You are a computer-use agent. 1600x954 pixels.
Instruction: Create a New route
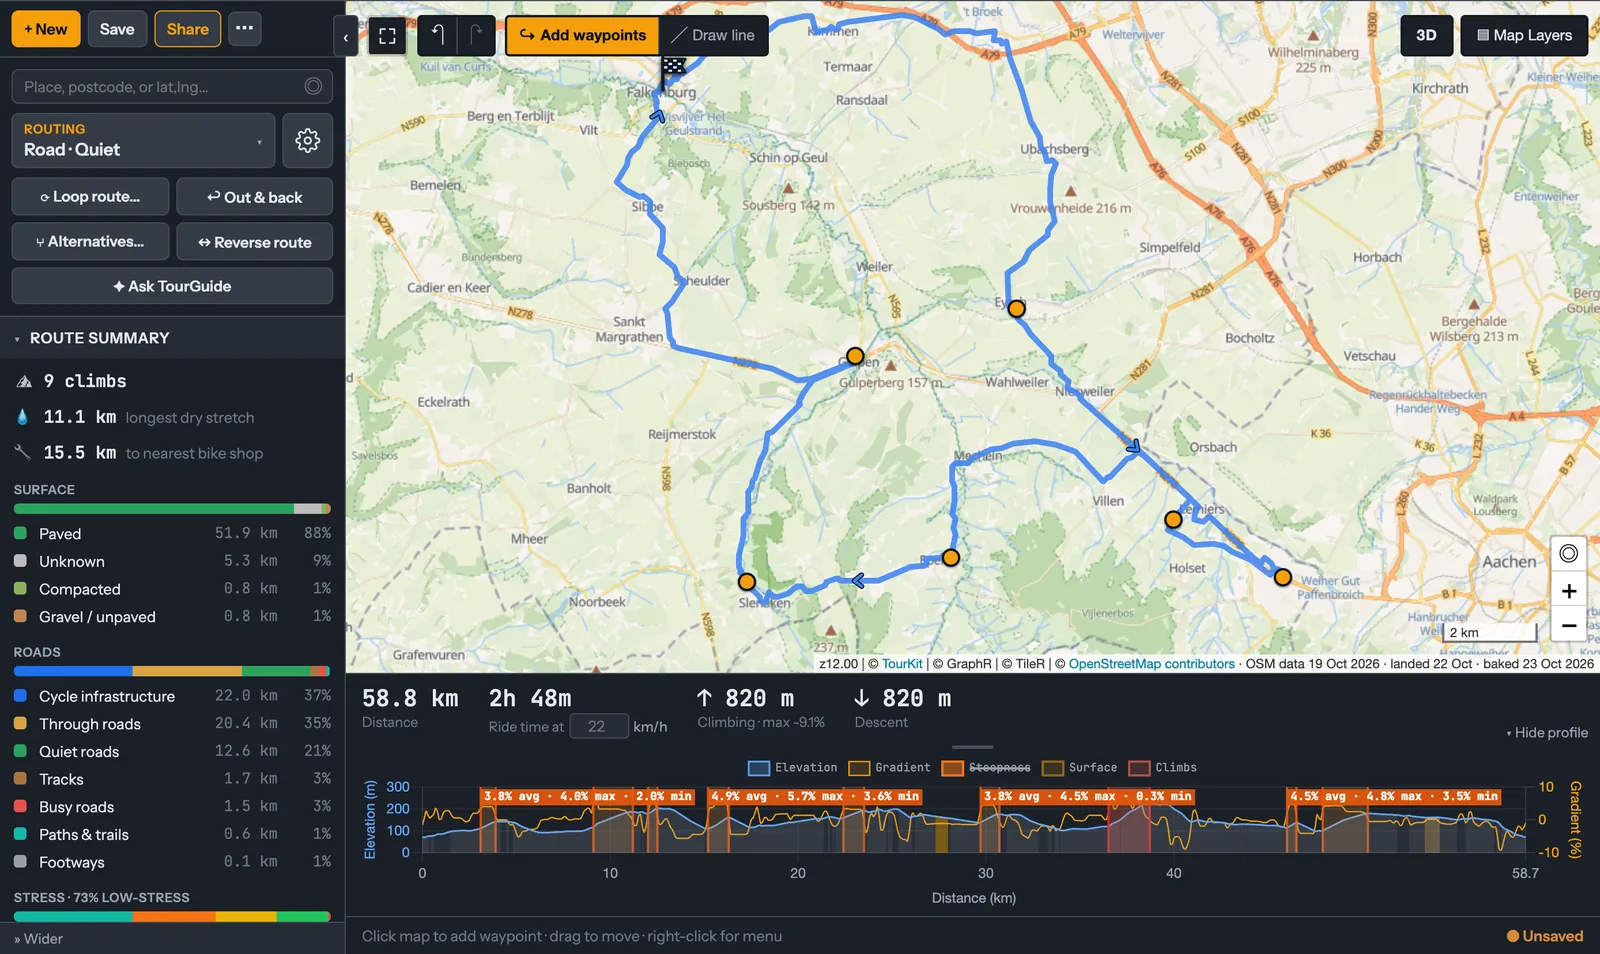coord(46,29)
